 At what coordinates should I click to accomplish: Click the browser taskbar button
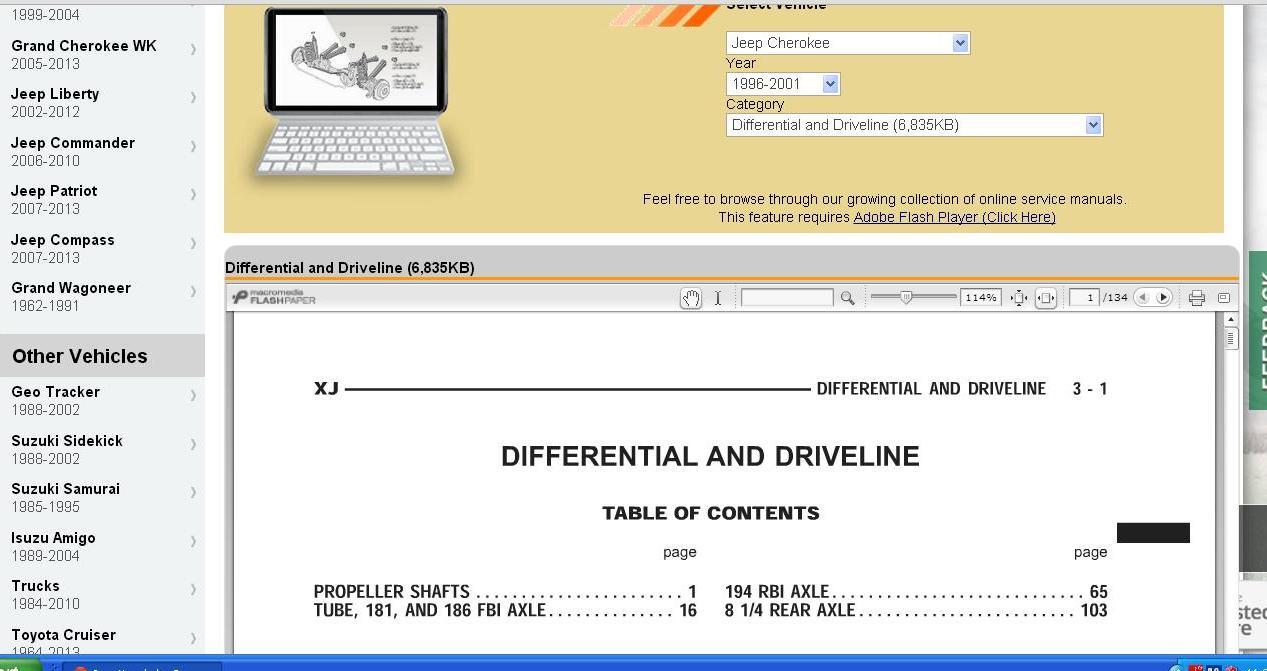click(x=141, y=666)
